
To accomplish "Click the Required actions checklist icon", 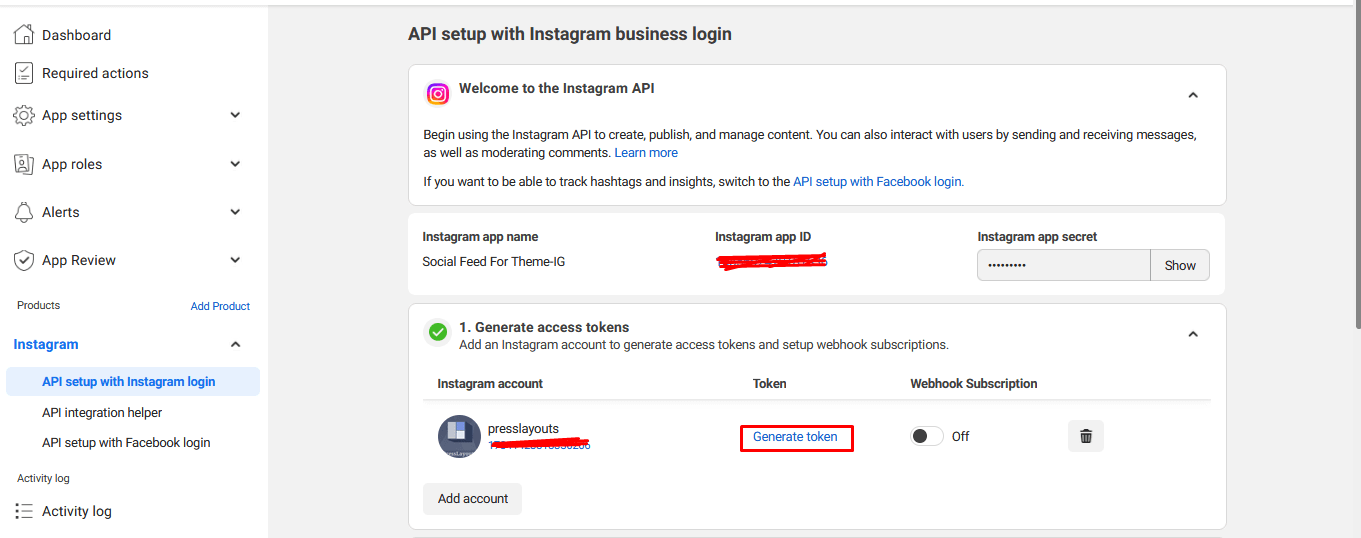I will click(x=24, y=73).
